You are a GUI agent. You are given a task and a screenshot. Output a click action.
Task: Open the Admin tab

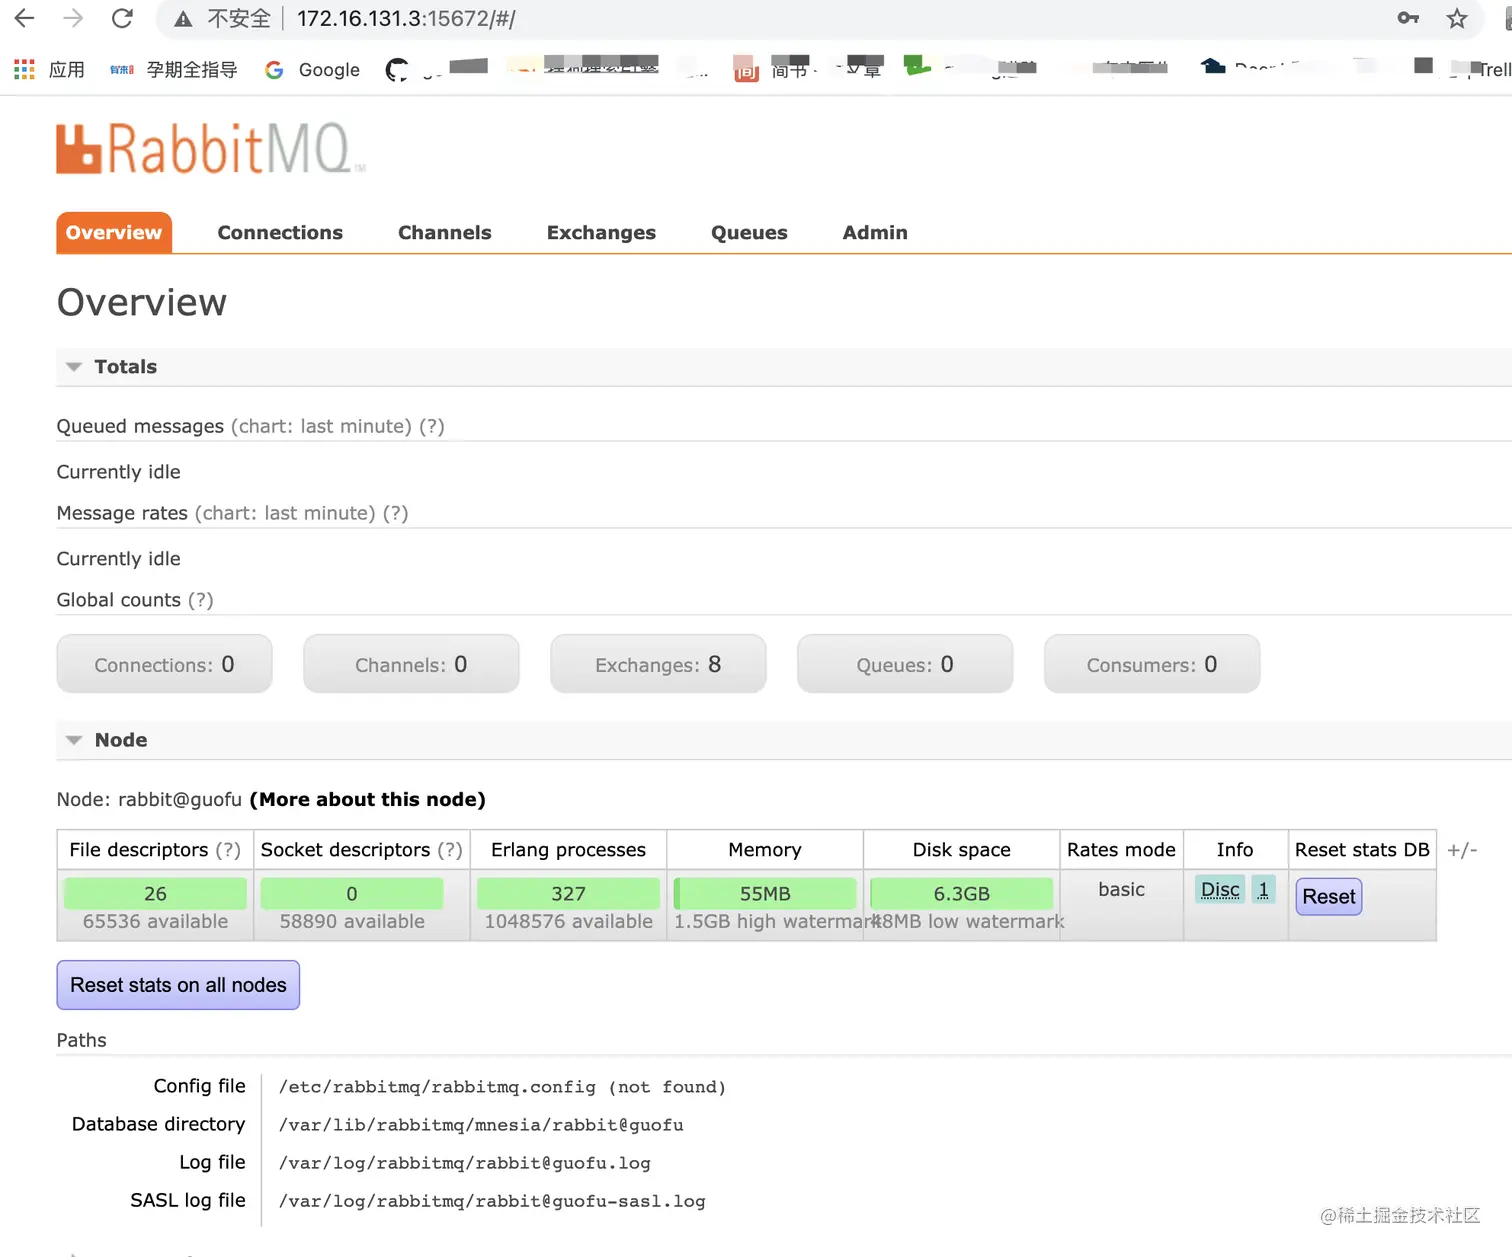tap(875, 232)
